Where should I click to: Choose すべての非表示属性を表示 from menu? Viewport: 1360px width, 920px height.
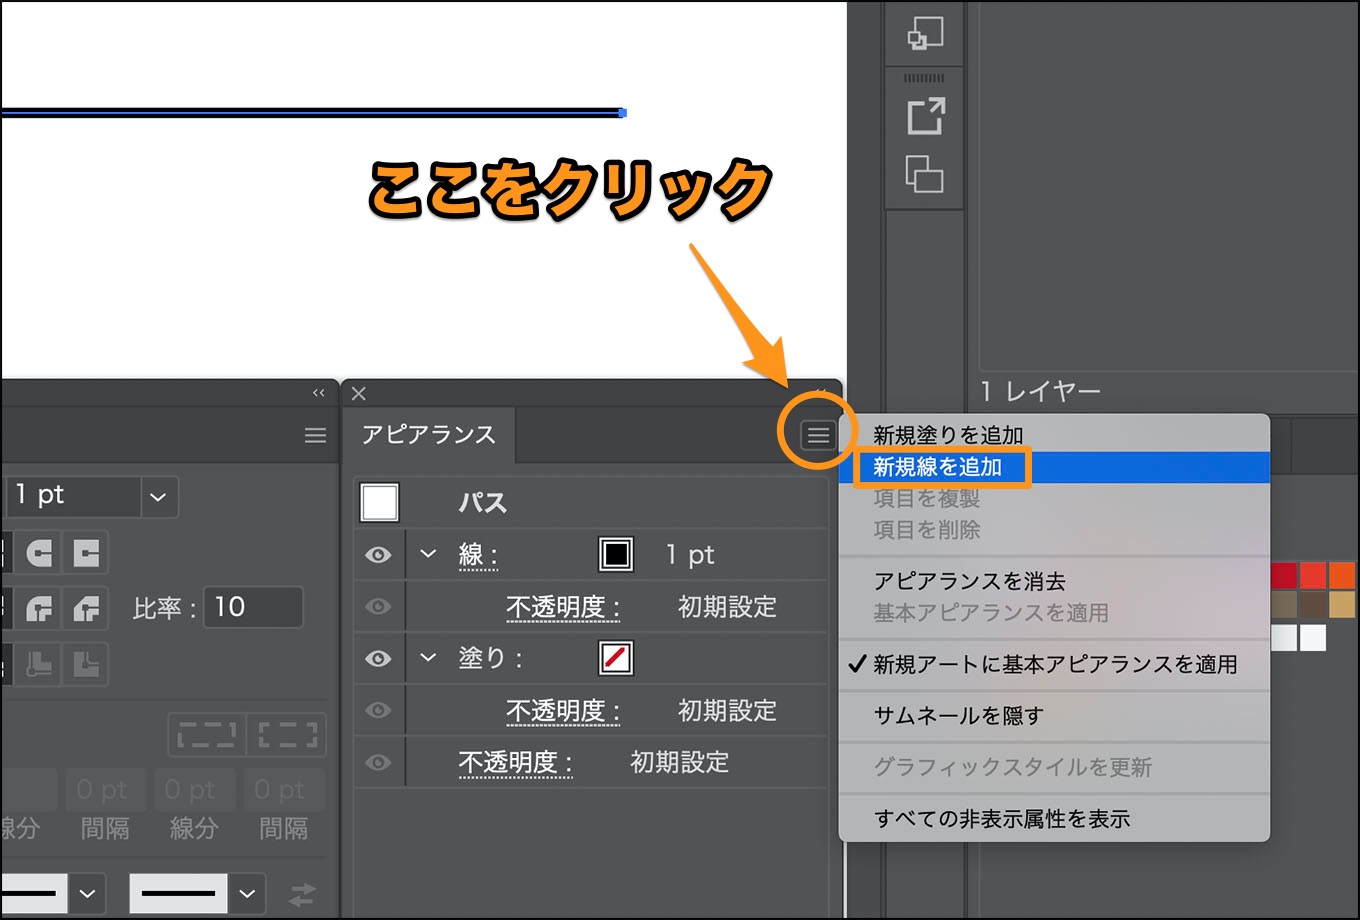1055,819
